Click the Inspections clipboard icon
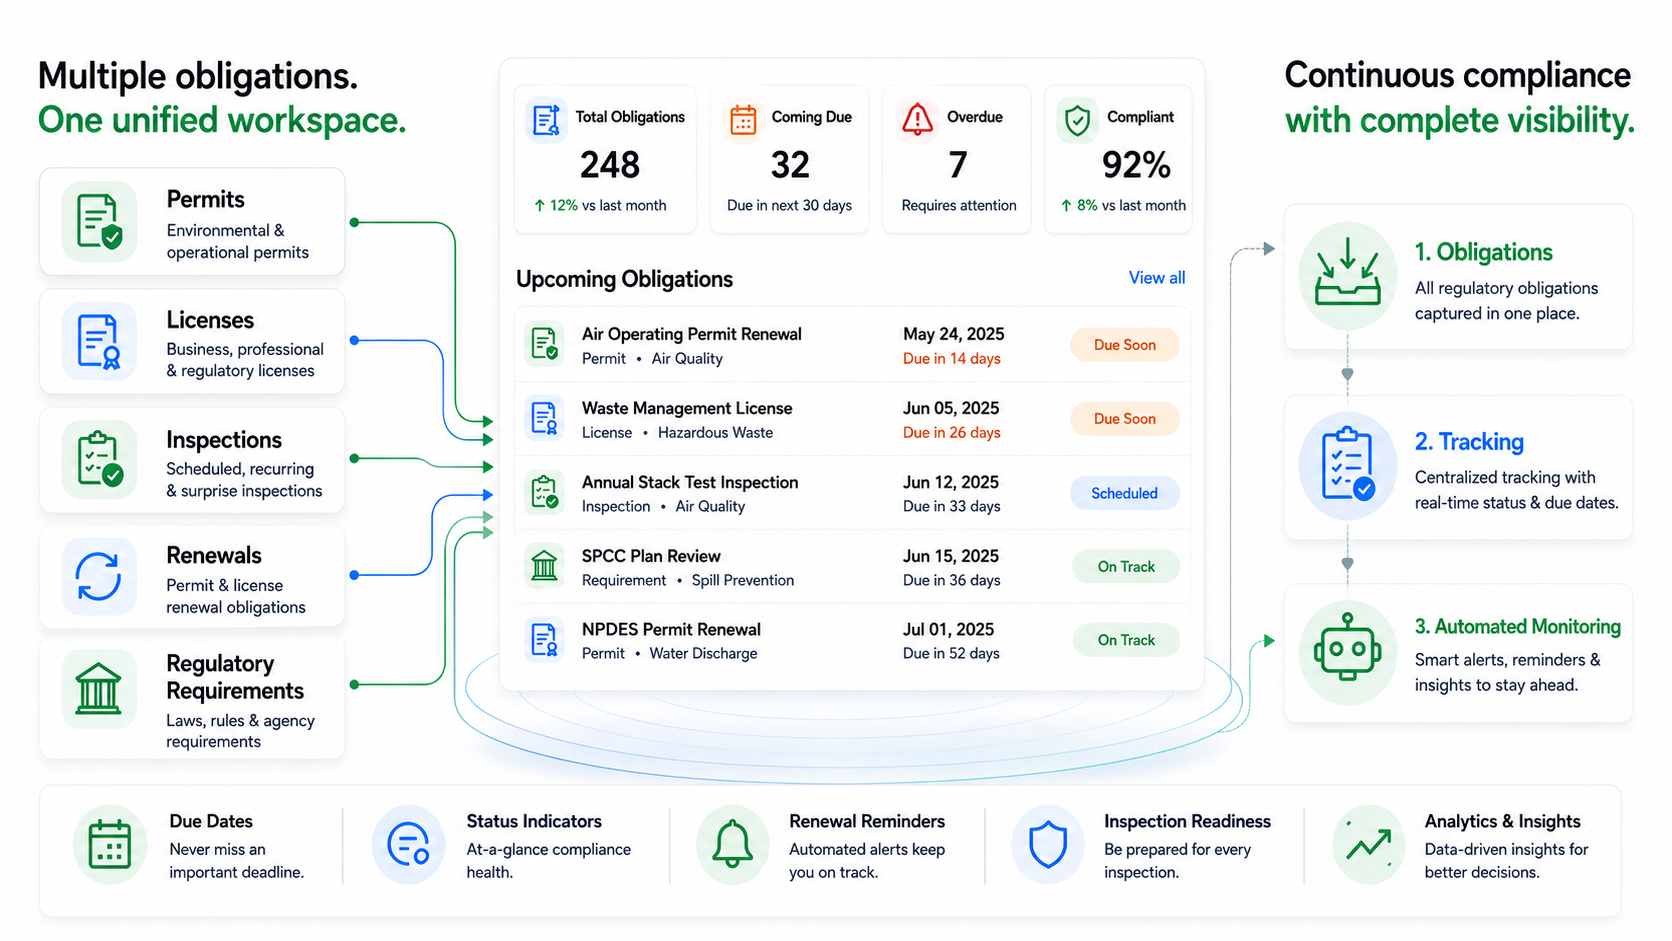This screenshot has height=941, width=1672. [99, 459]
